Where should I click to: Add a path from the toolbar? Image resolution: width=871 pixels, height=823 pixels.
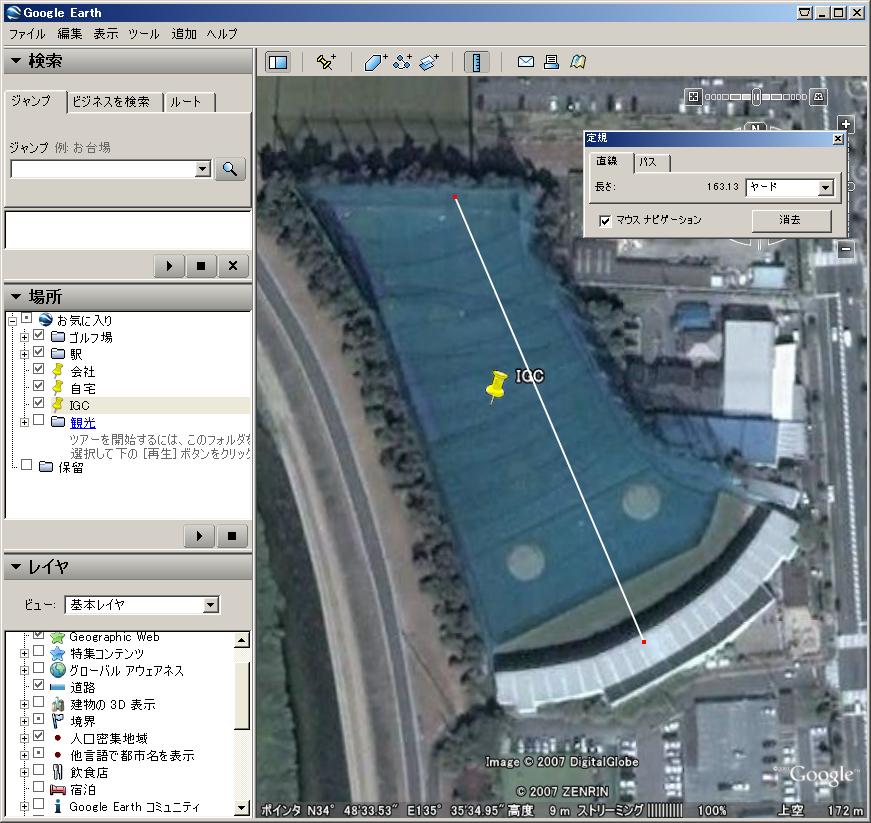[x=402, y=62]
